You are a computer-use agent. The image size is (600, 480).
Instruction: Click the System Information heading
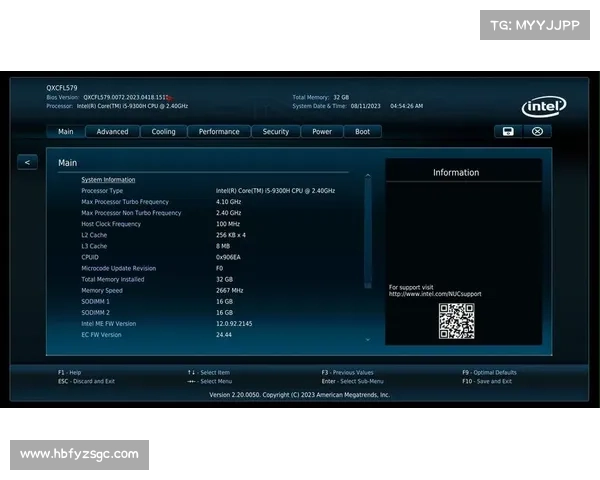point(108,180)
